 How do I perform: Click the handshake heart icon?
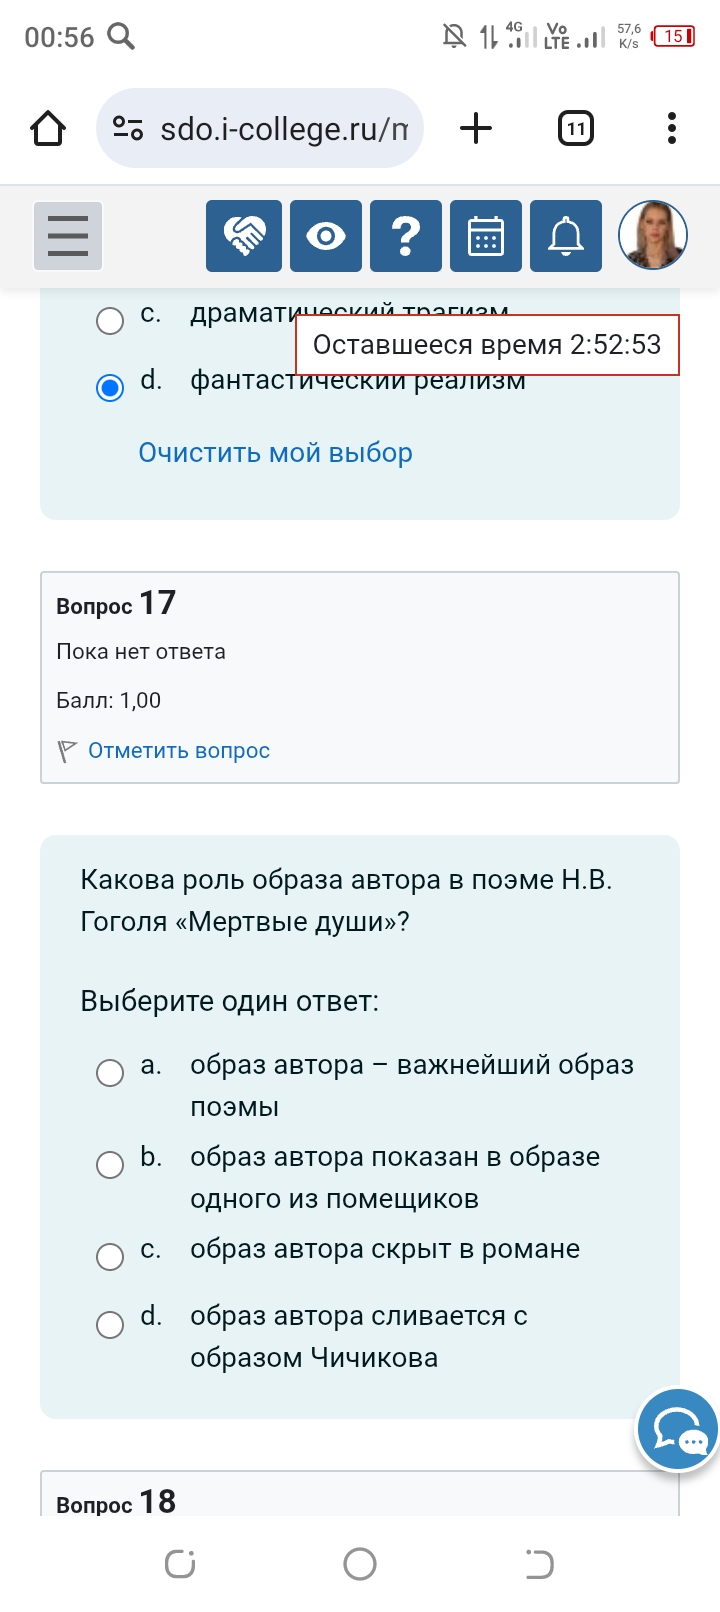pos(244,236)
